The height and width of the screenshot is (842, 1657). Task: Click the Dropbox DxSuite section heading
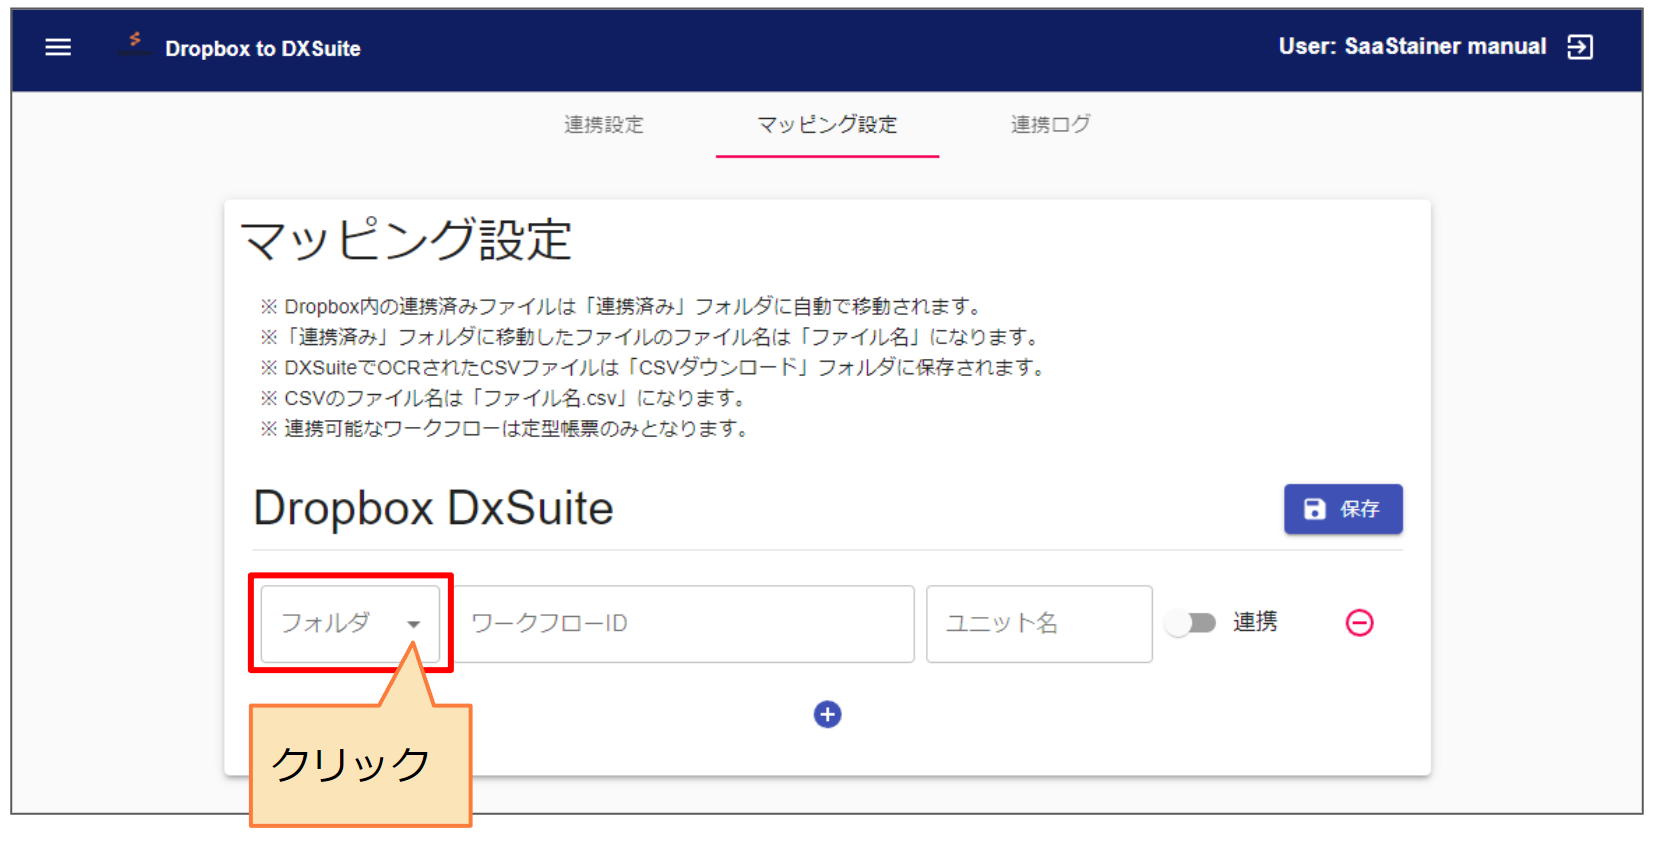pos(433,508)
